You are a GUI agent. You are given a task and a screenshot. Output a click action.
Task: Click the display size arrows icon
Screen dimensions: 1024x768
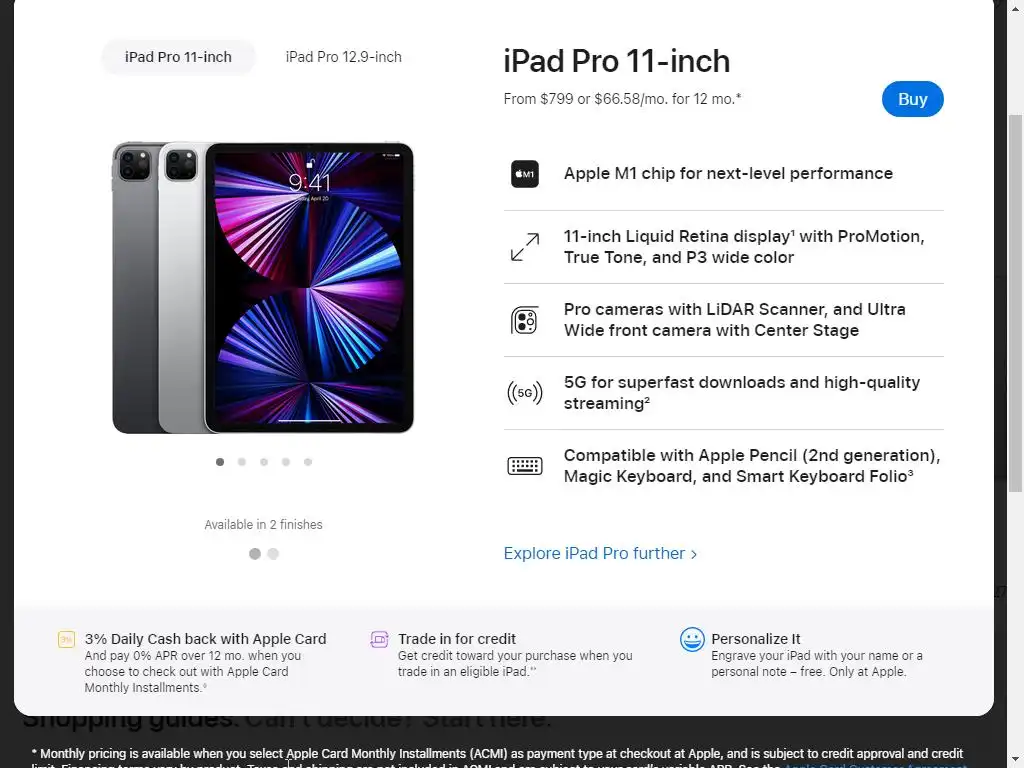[x=524, y=247]
